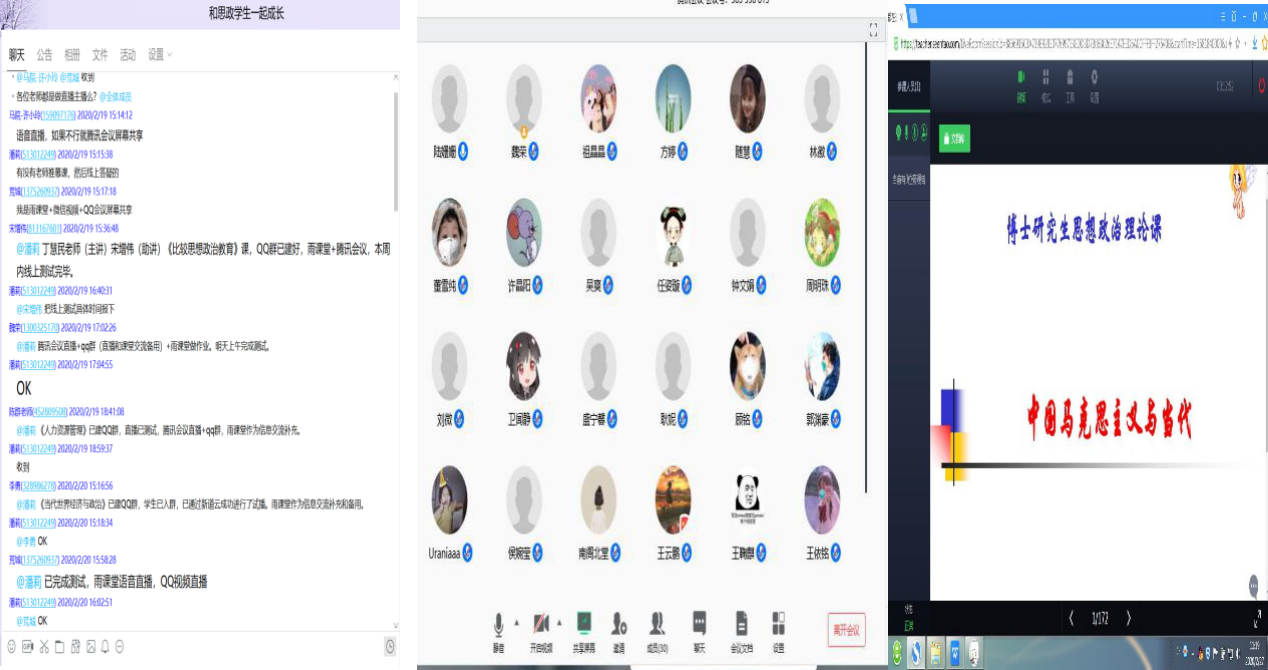Open the Invite (邀请) icon
1268x670 pixels.
tap(619, 625)
